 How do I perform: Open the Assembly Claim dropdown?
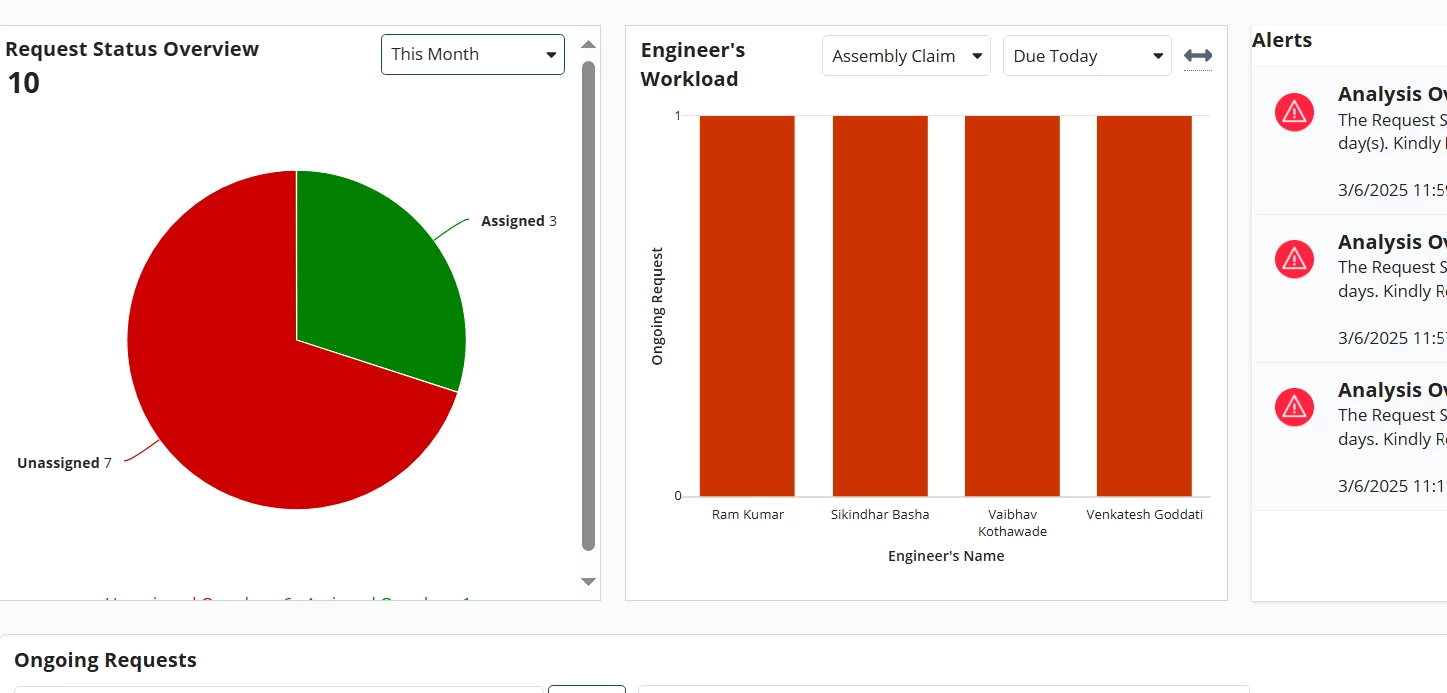(906, 56)
